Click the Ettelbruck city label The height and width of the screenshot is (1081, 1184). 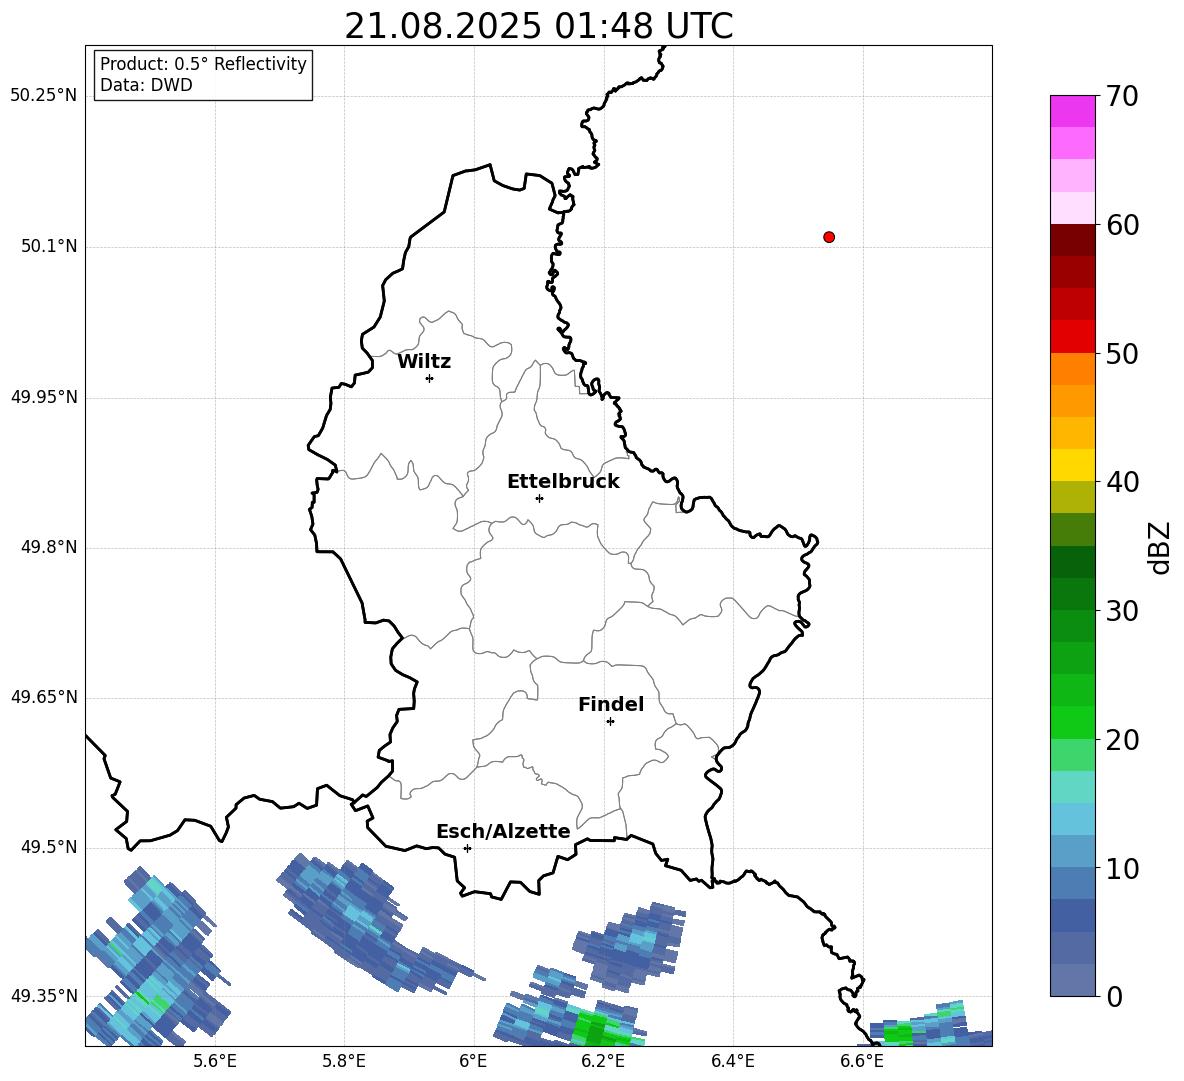click(x=563, y=482)
